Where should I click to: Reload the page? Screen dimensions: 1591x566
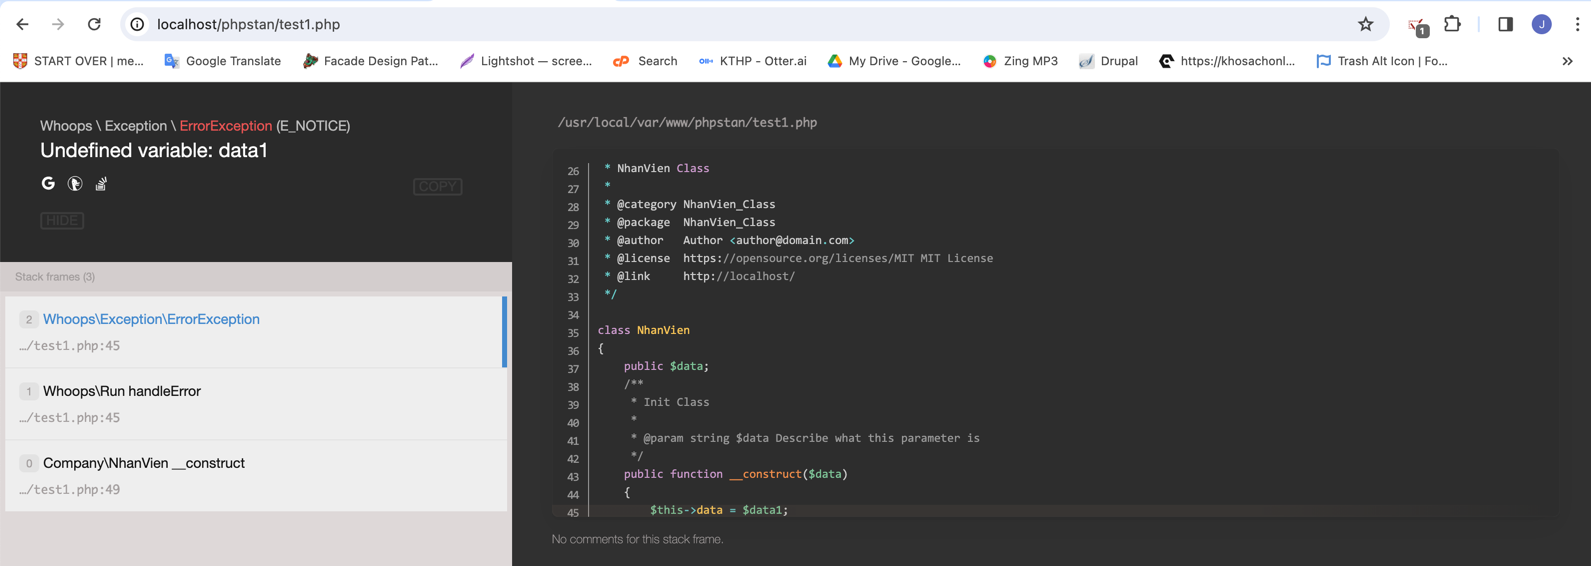(x=94, y=24)
